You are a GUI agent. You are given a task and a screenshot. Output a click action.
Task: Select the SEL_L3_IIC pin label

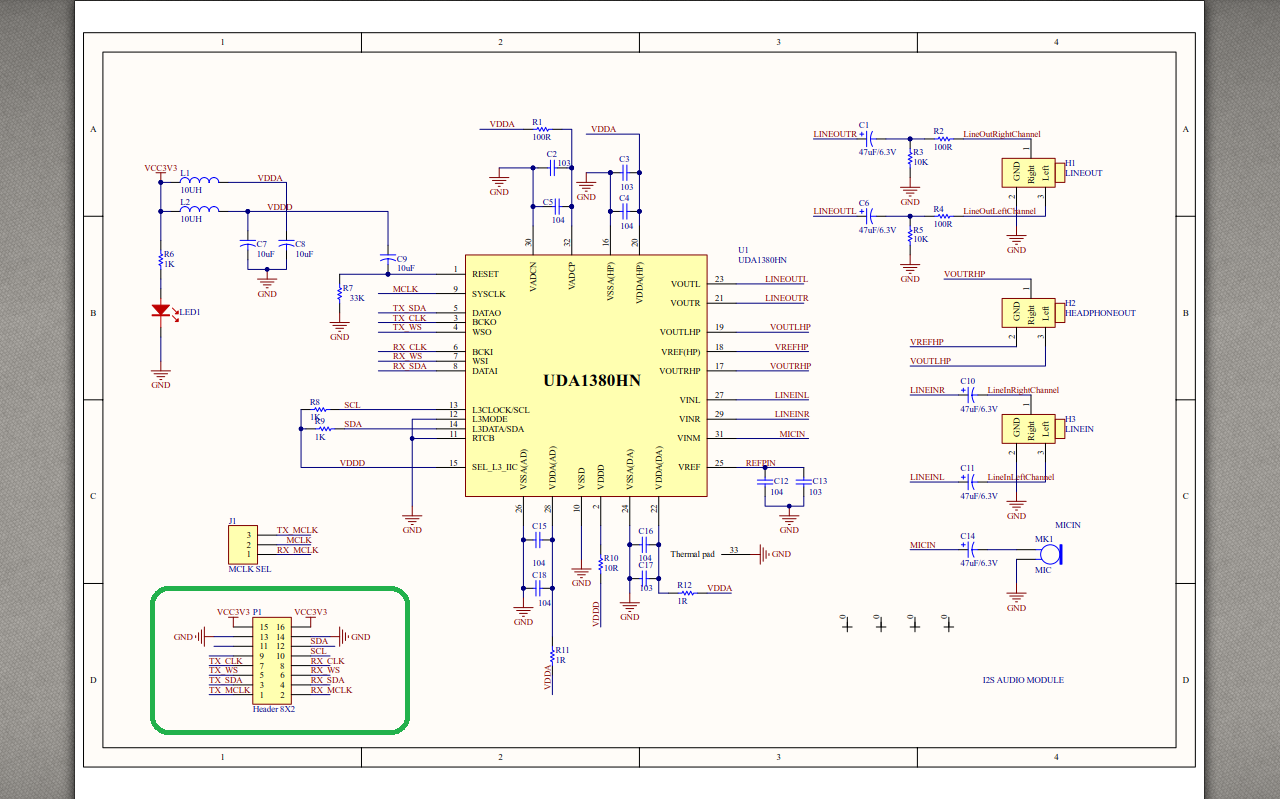(x=494, y=465)
